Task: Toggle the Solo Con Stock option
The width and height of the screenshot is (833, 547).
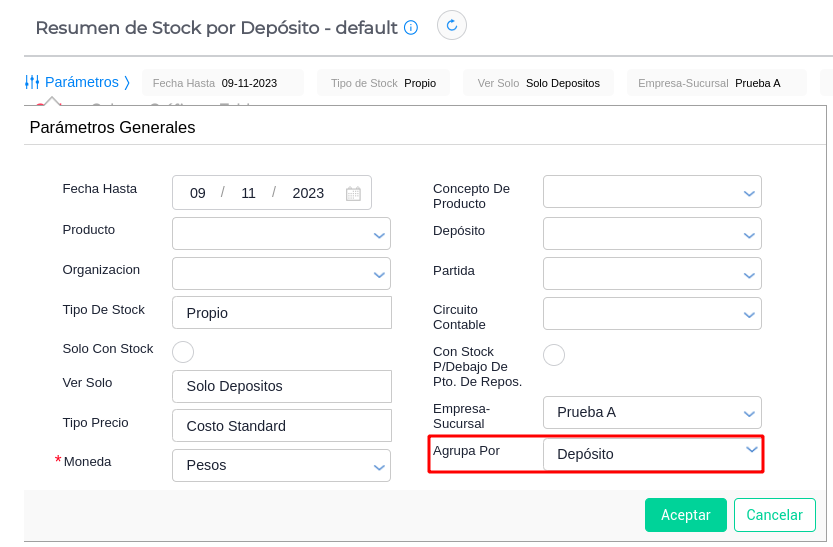Action: point(183,352)
